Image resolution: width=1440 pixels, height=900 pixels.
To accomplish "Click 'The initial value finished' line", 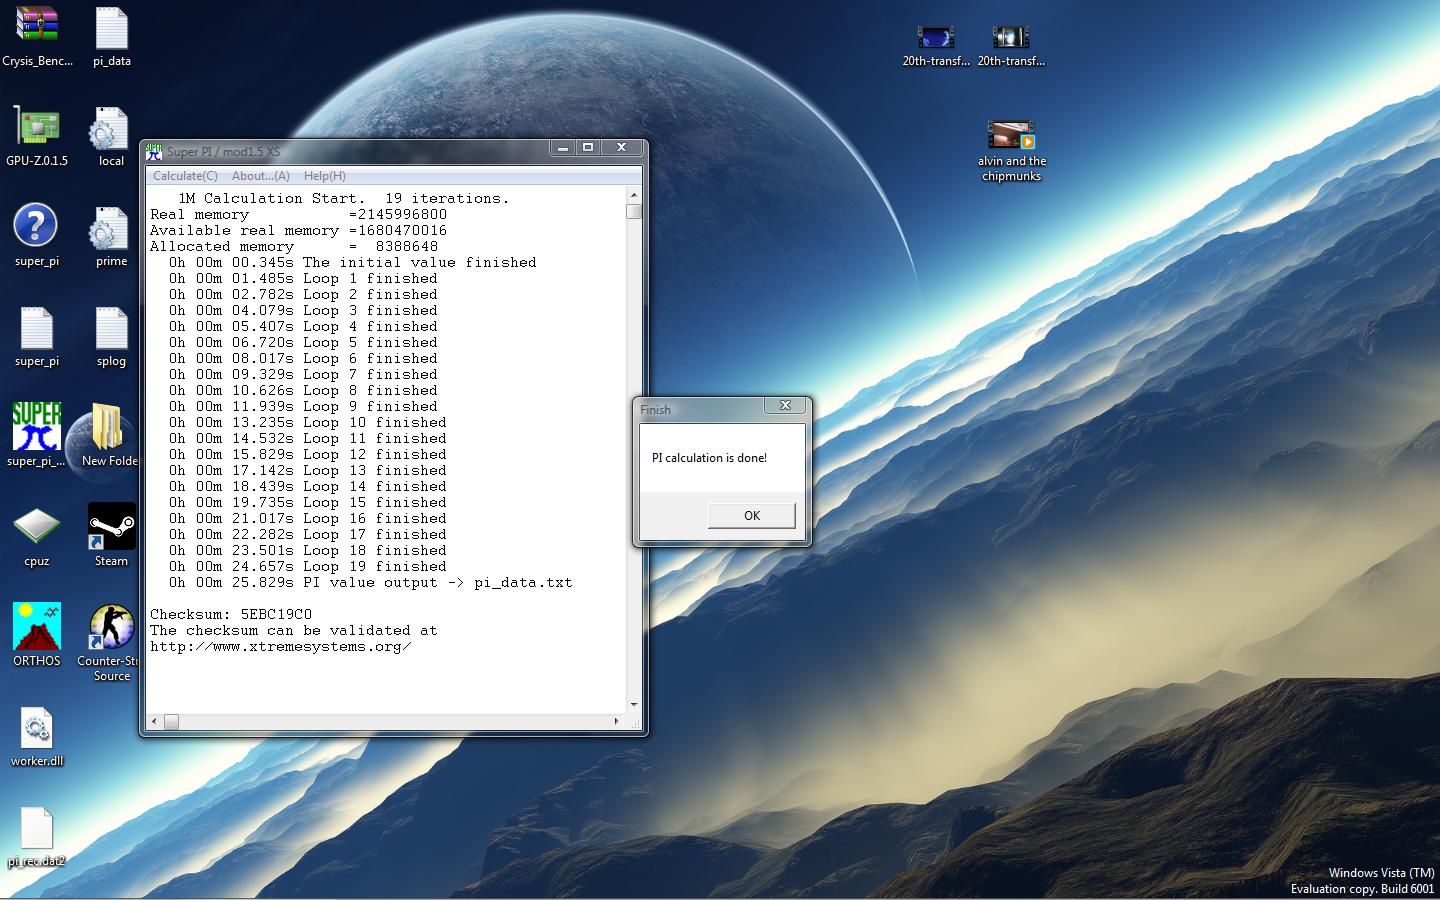I will point(352,263).
